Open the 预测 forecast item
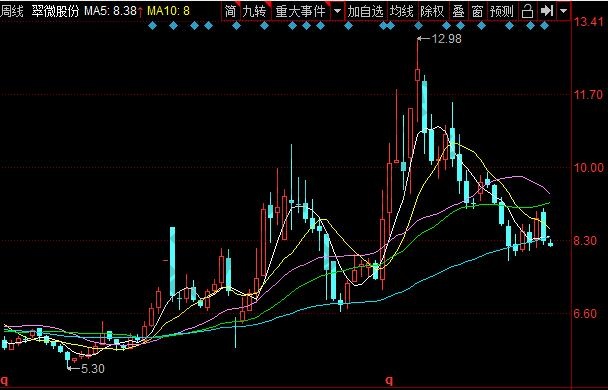The height and width of the screenshot is (390, 608). tap(502, 11)
